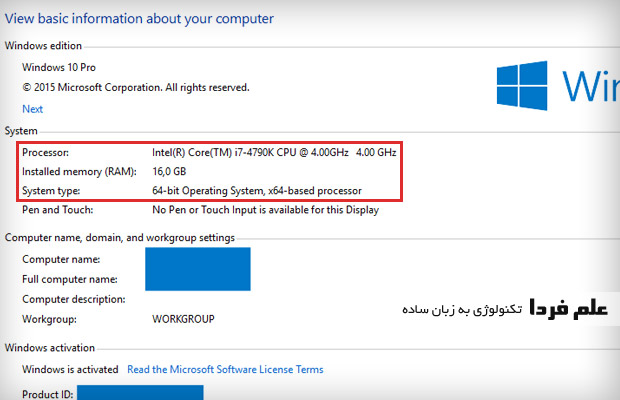The image size is (620, 400).
Task: Select the 16,0 GB memory value
Action: point(169,171)
